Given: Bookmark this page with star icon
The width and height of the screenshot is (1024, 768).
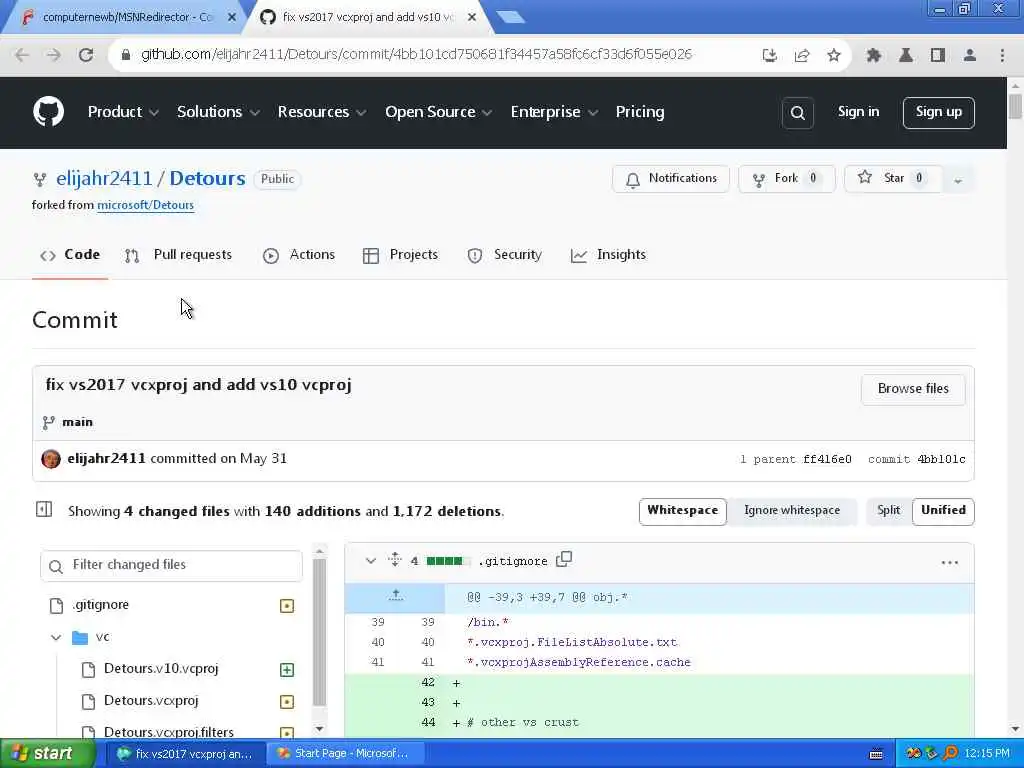Looking at the screenshot, I should coord(833,55).
